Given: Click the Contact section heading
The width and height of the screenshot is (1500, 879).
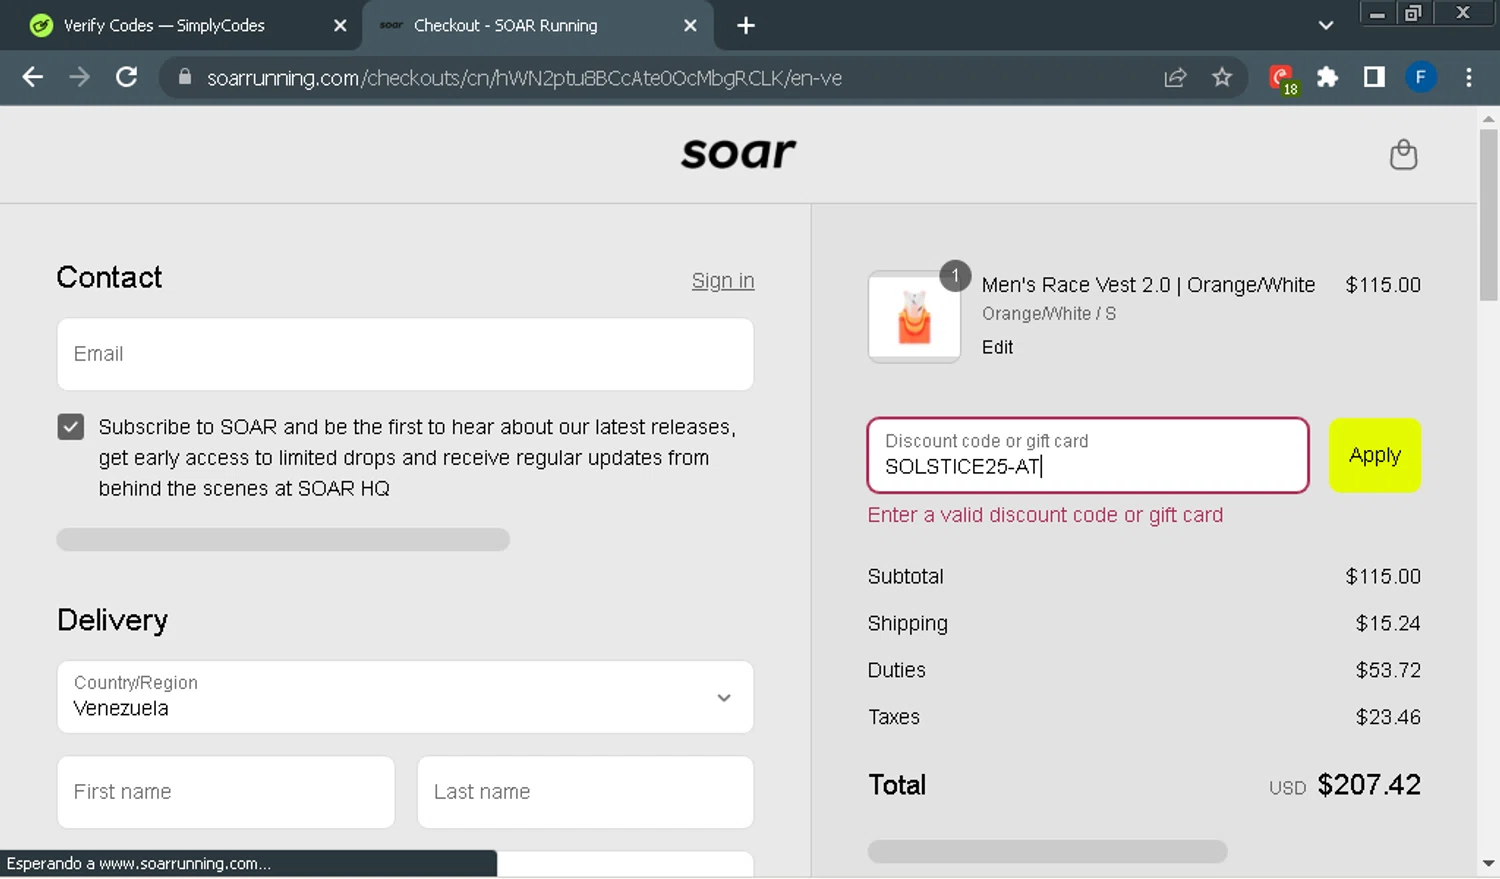Looking at the screenshot, I should point(109,277).
